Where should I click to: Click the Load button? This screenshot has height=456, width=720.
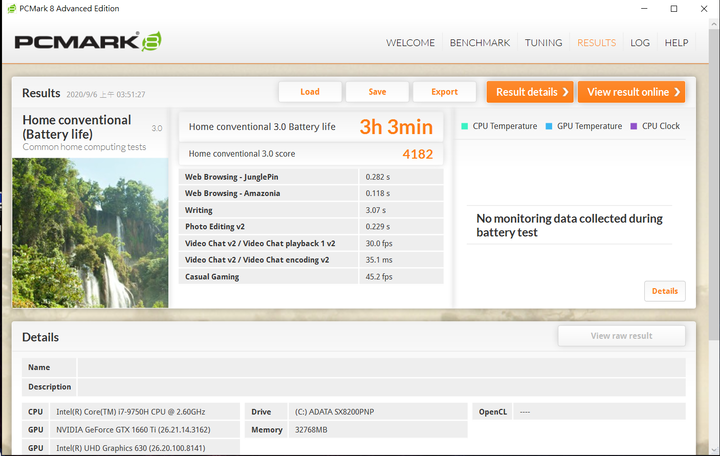[x=310, y=92]
